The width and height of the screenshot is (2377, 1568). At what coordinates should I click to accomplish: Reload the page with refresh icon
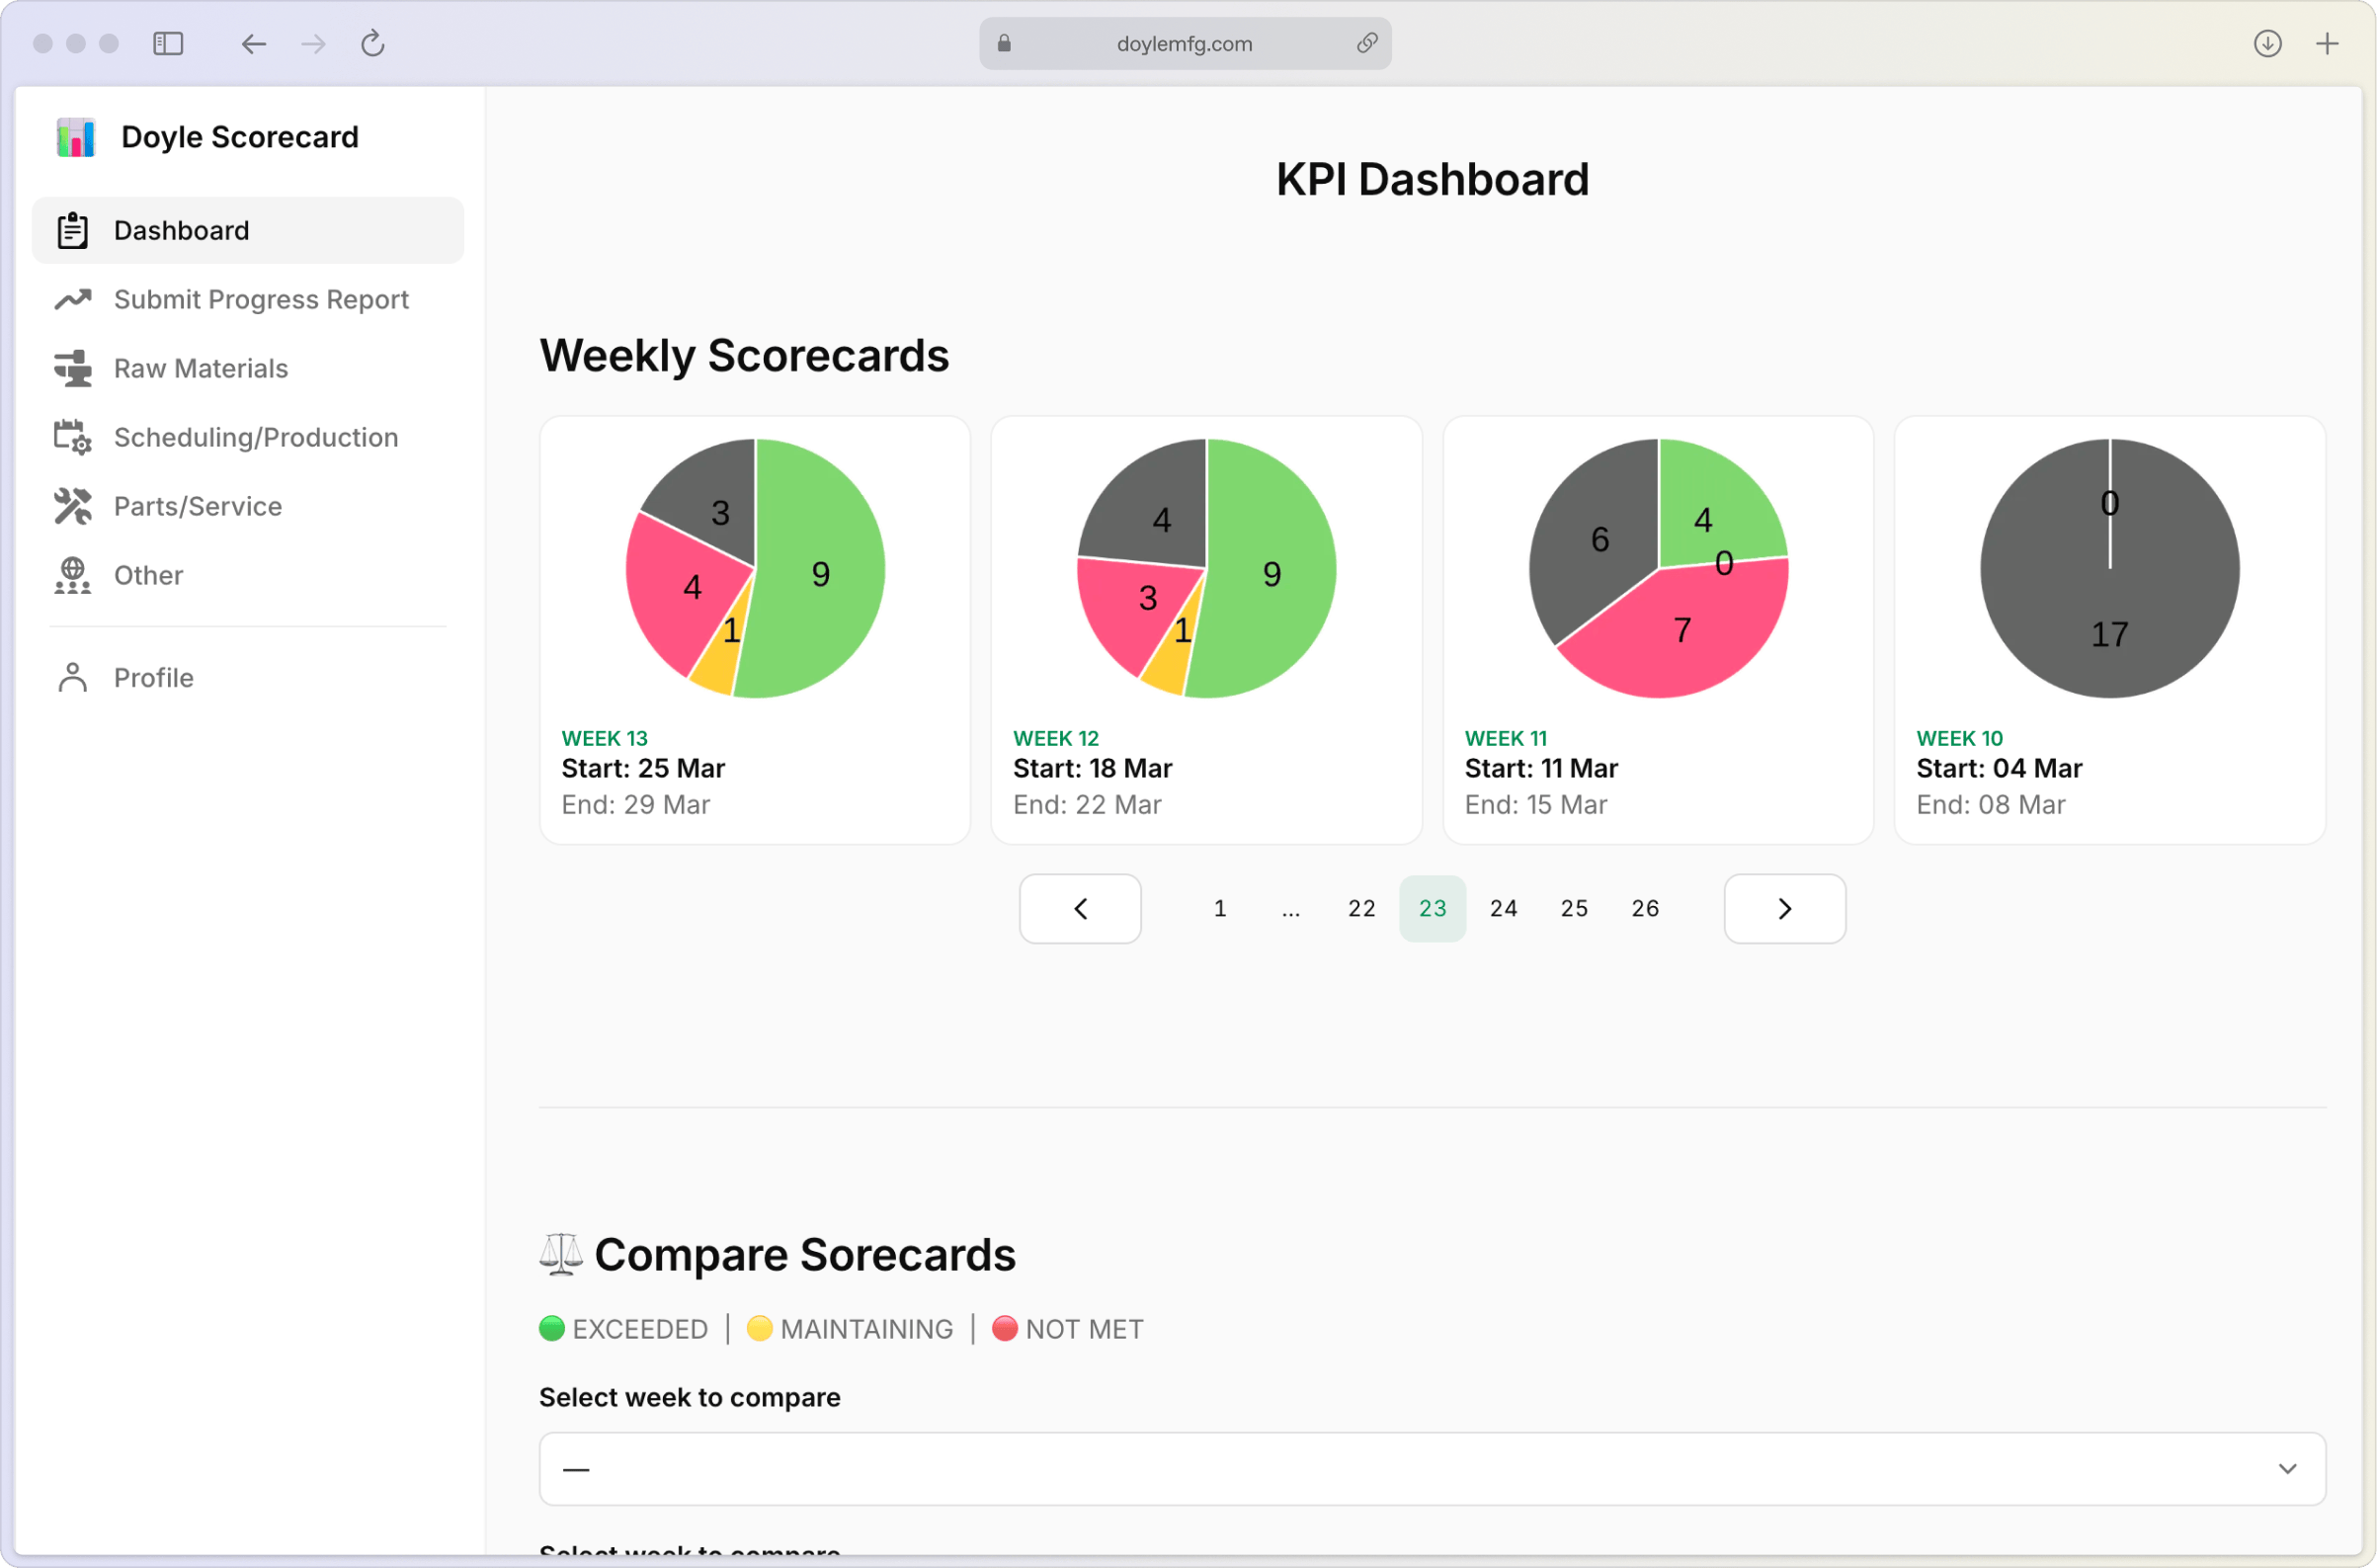372,44
